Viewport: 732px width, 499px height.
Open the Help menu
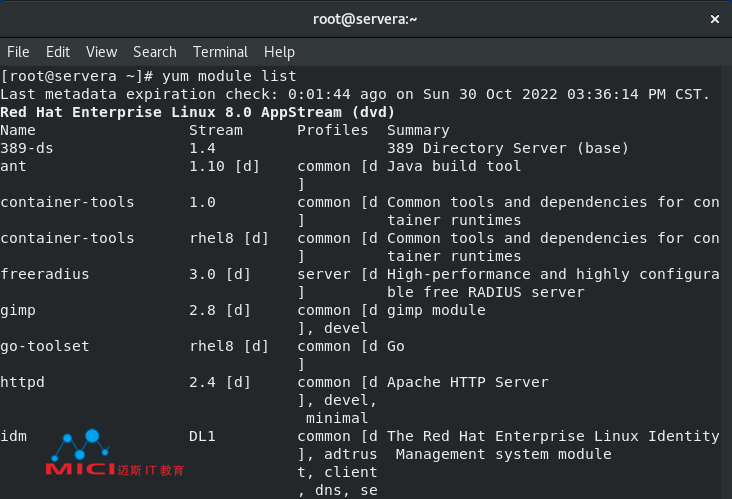click(x=279, y=52)
